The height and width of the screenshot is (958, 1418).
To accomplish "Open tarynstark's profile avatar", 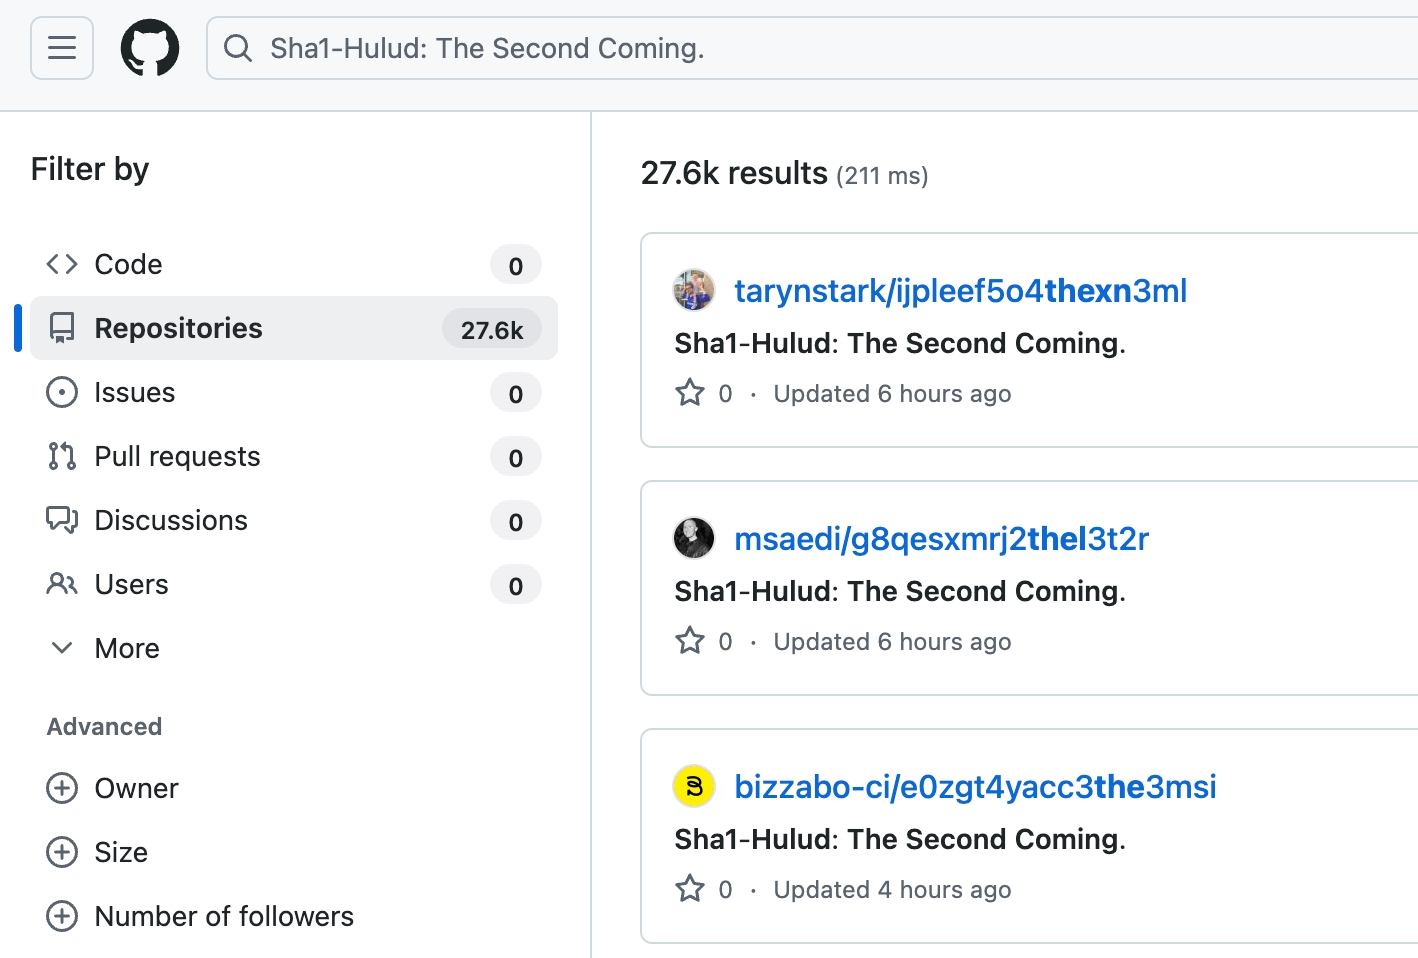I will [x=694, y=291].
